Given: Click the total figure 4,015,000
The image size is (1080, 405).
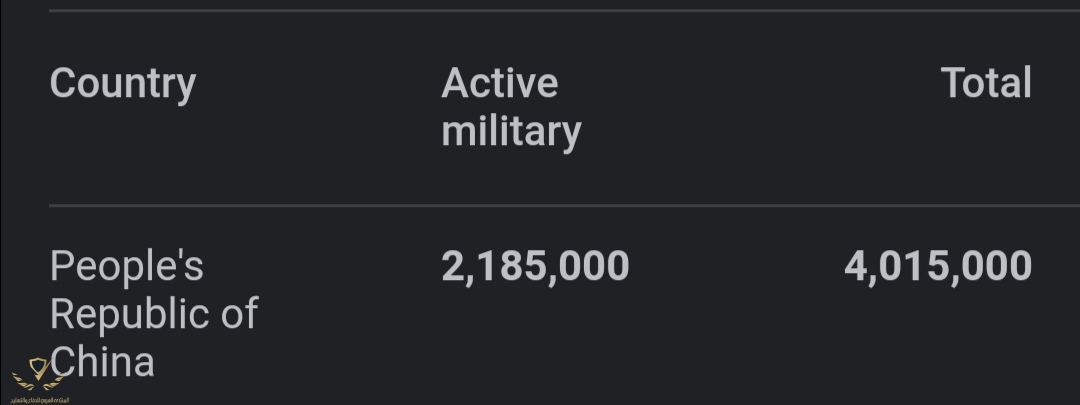Looking at the screenshot, I should coord(937,266).
